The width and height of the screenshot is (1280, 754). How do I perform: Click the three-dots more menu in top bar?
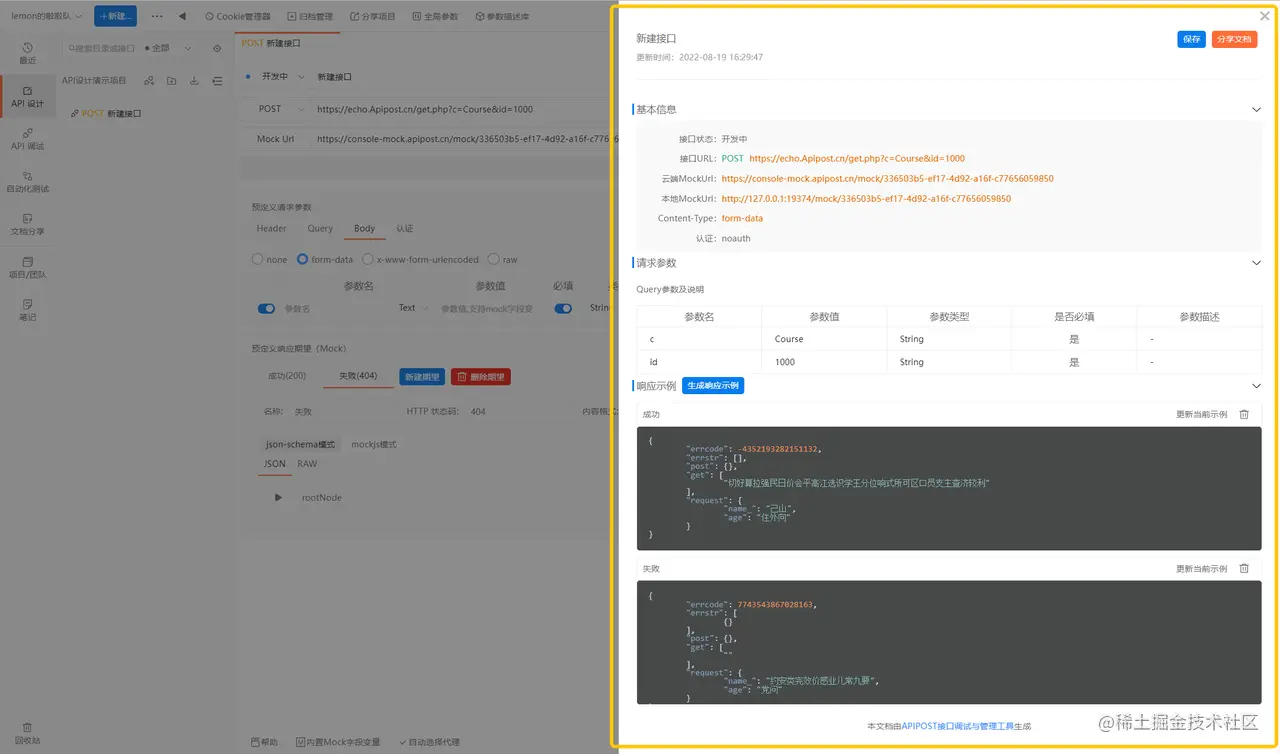pyautogui.click(x=157, y=16)
